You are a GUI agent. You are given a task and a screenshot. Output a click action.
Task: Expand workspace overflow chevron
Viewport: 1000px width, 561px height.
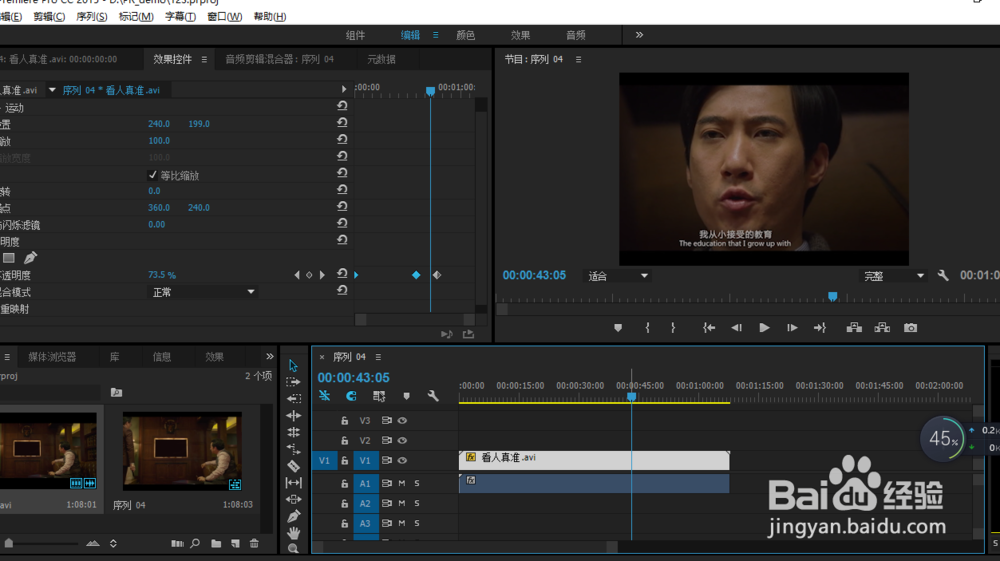639,34
